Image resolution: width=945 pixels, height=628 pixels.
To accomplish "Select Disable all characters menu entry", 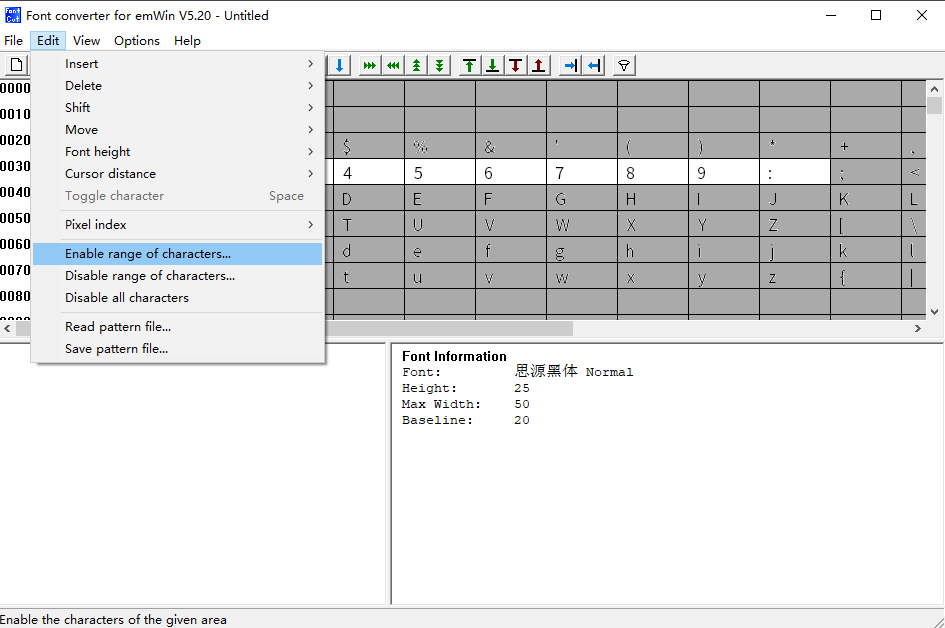I will (127, 298).
